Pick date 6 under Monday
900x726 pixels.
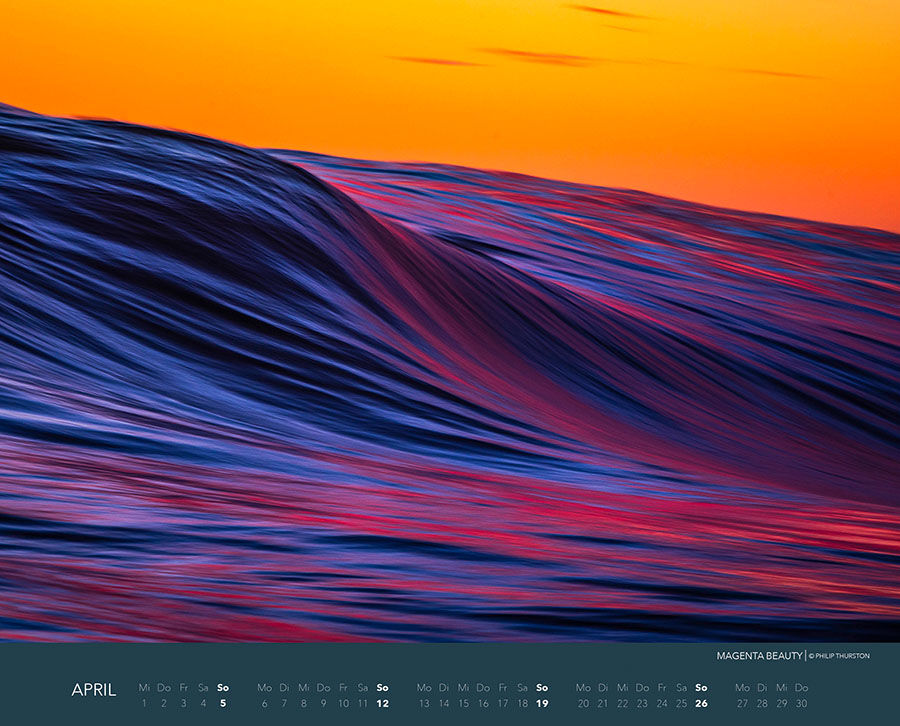pyautogui.click(x=264, y=703)
